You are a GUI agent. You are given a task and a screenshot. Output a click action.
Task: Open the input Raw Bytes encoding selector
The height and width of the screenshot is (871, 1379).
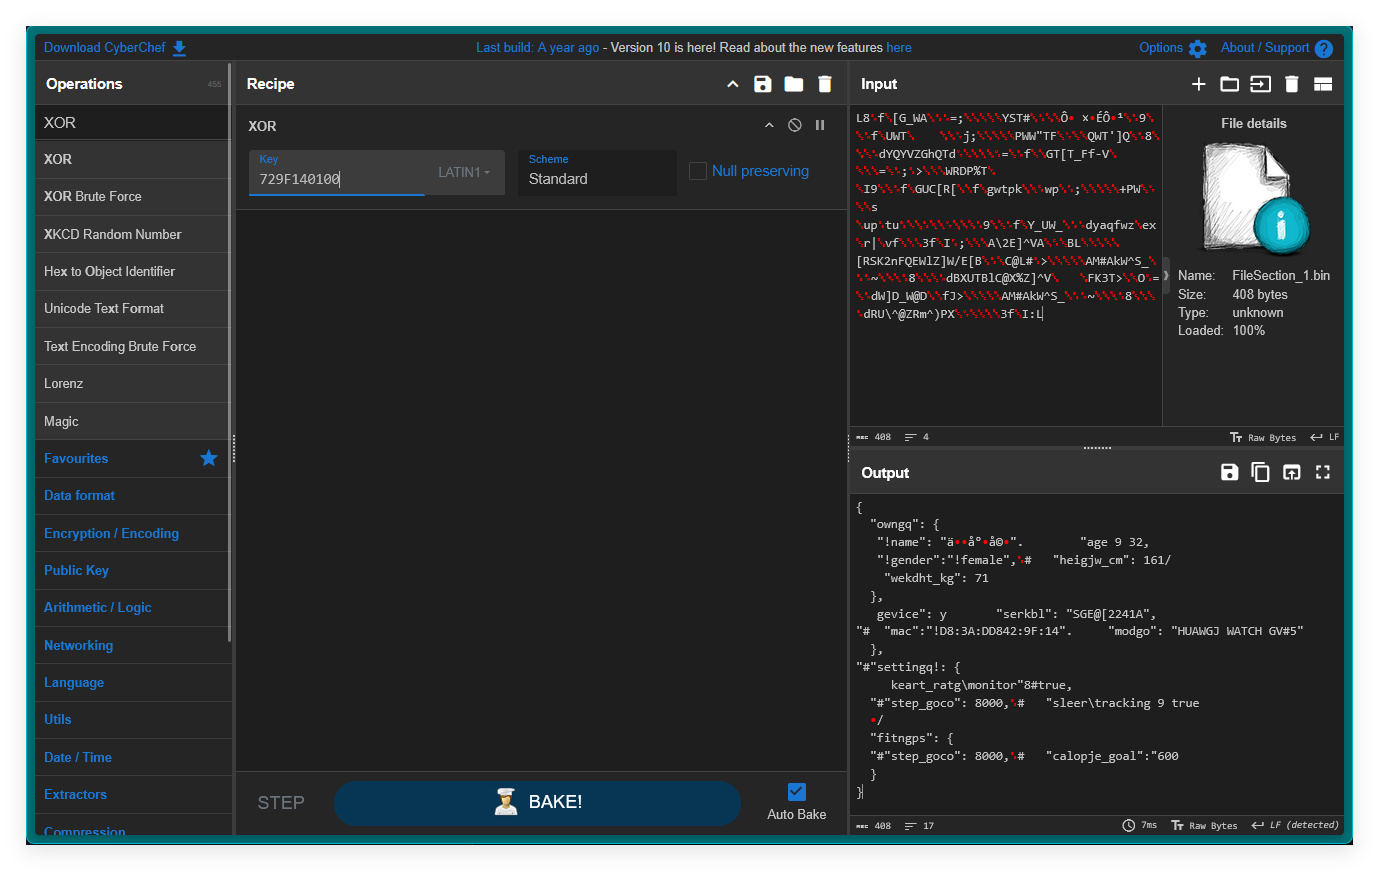tap(1263, 437)
